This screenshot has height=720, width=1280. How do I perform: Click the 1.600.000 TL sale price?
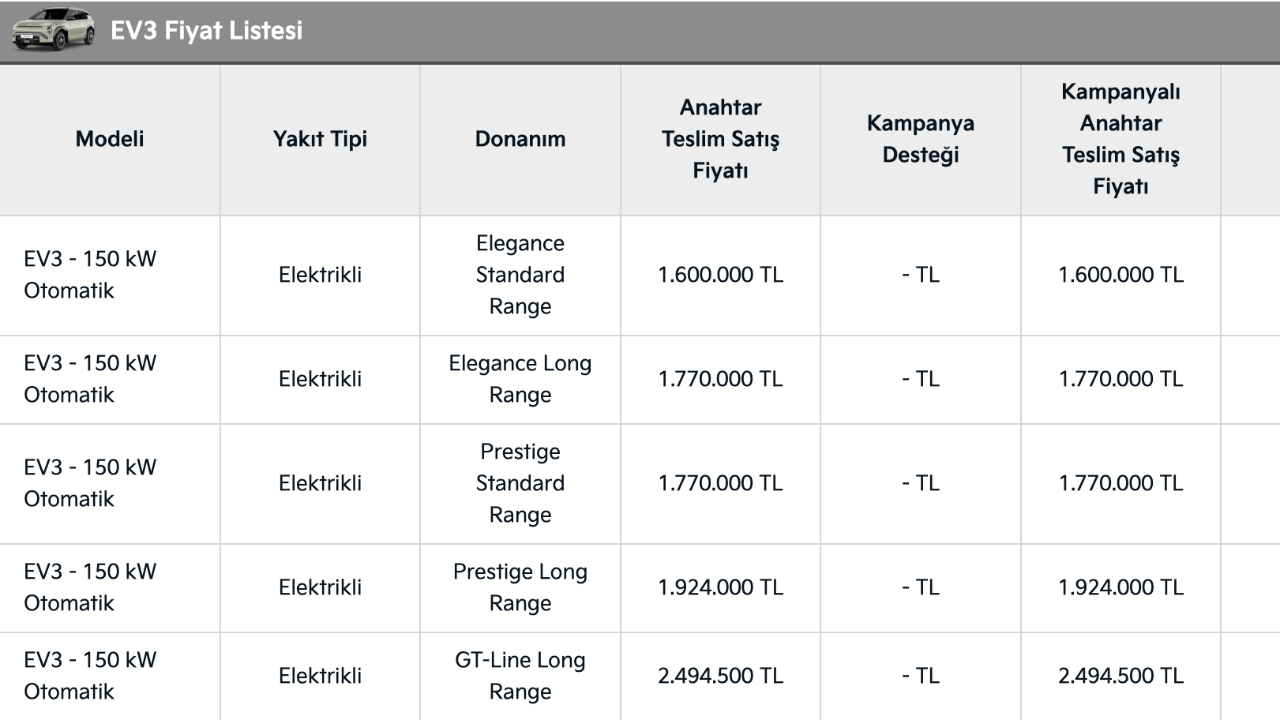point(720,275)
